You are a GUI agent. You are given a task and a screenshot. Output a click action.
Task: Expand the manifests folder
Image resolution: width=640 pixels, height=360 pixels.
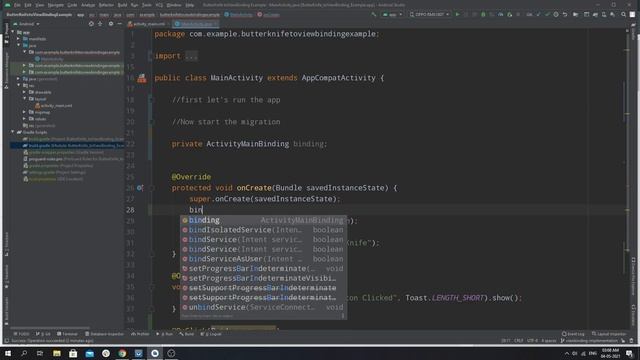[x=18, y=39]
